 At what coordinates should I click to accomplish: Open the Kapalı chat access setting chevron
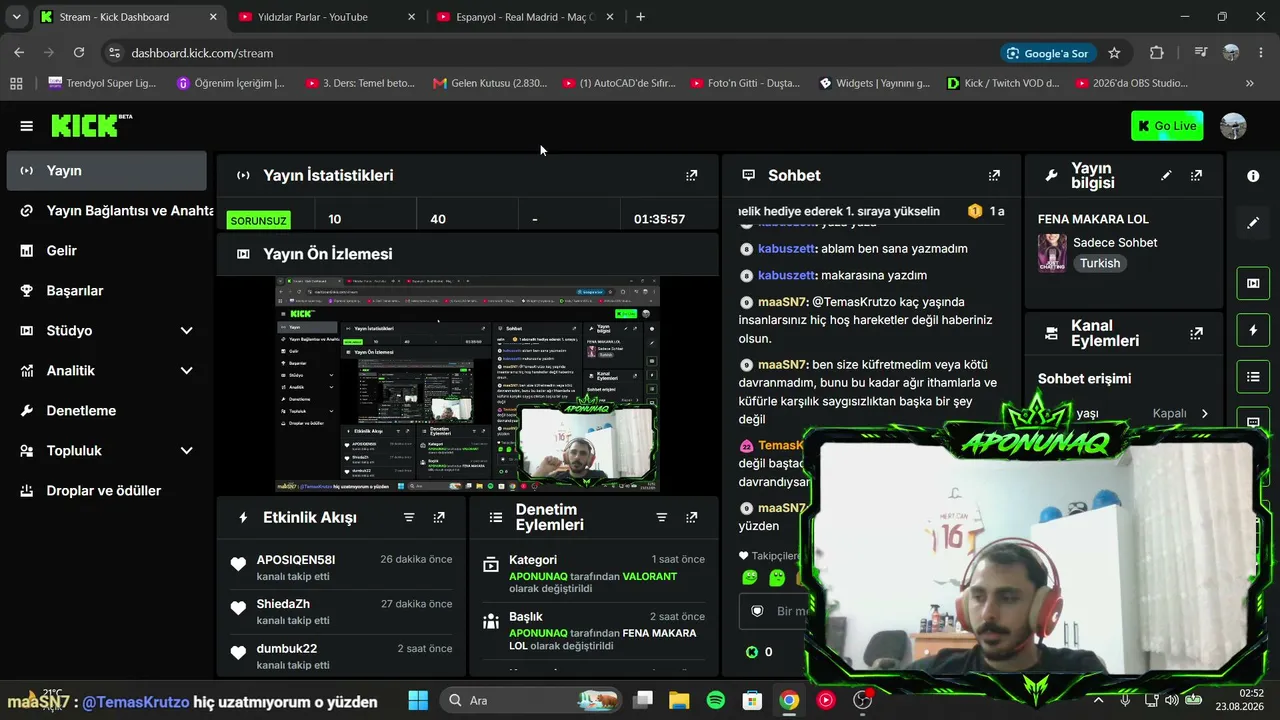[1204, 413]
